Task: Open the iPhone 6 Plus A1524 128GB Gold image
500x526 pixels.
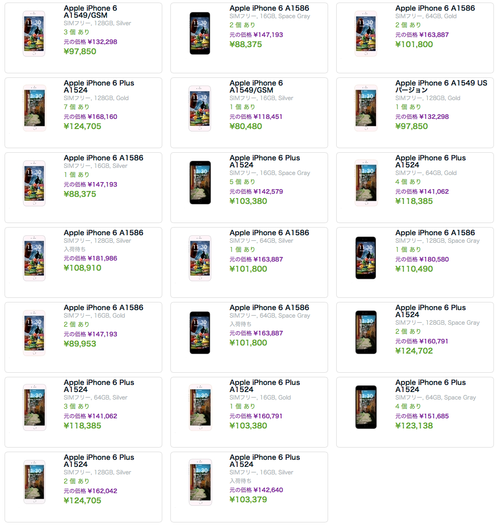Action: [x=34, y=108]
